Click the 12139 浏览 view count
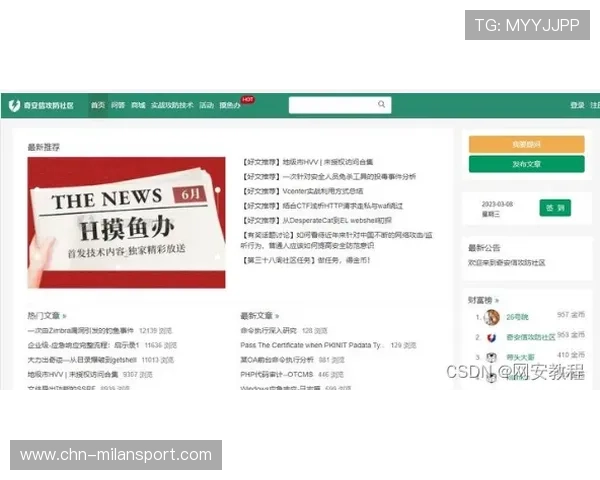The image size is (600, 480). coord(155,330)
